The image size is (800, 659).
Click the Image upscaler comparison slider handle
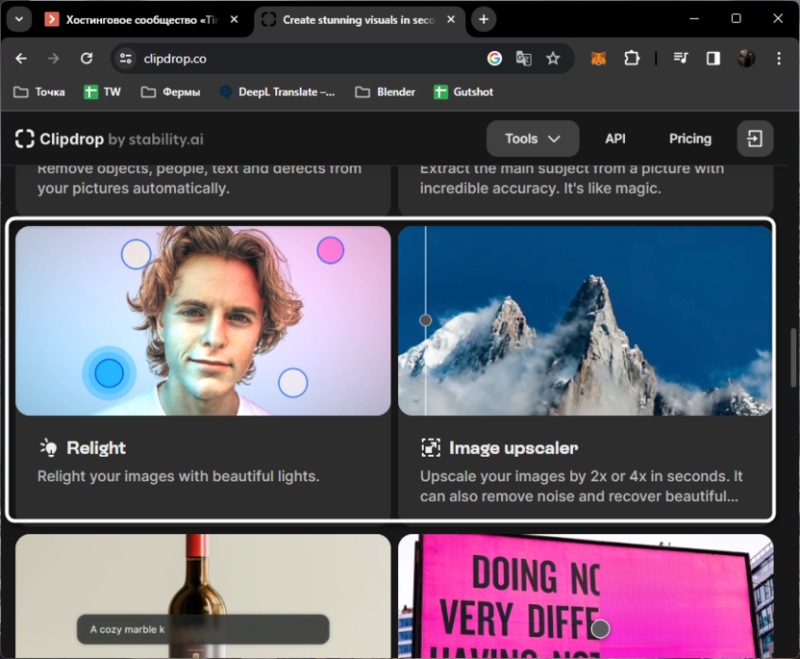(x=426, y=320)
